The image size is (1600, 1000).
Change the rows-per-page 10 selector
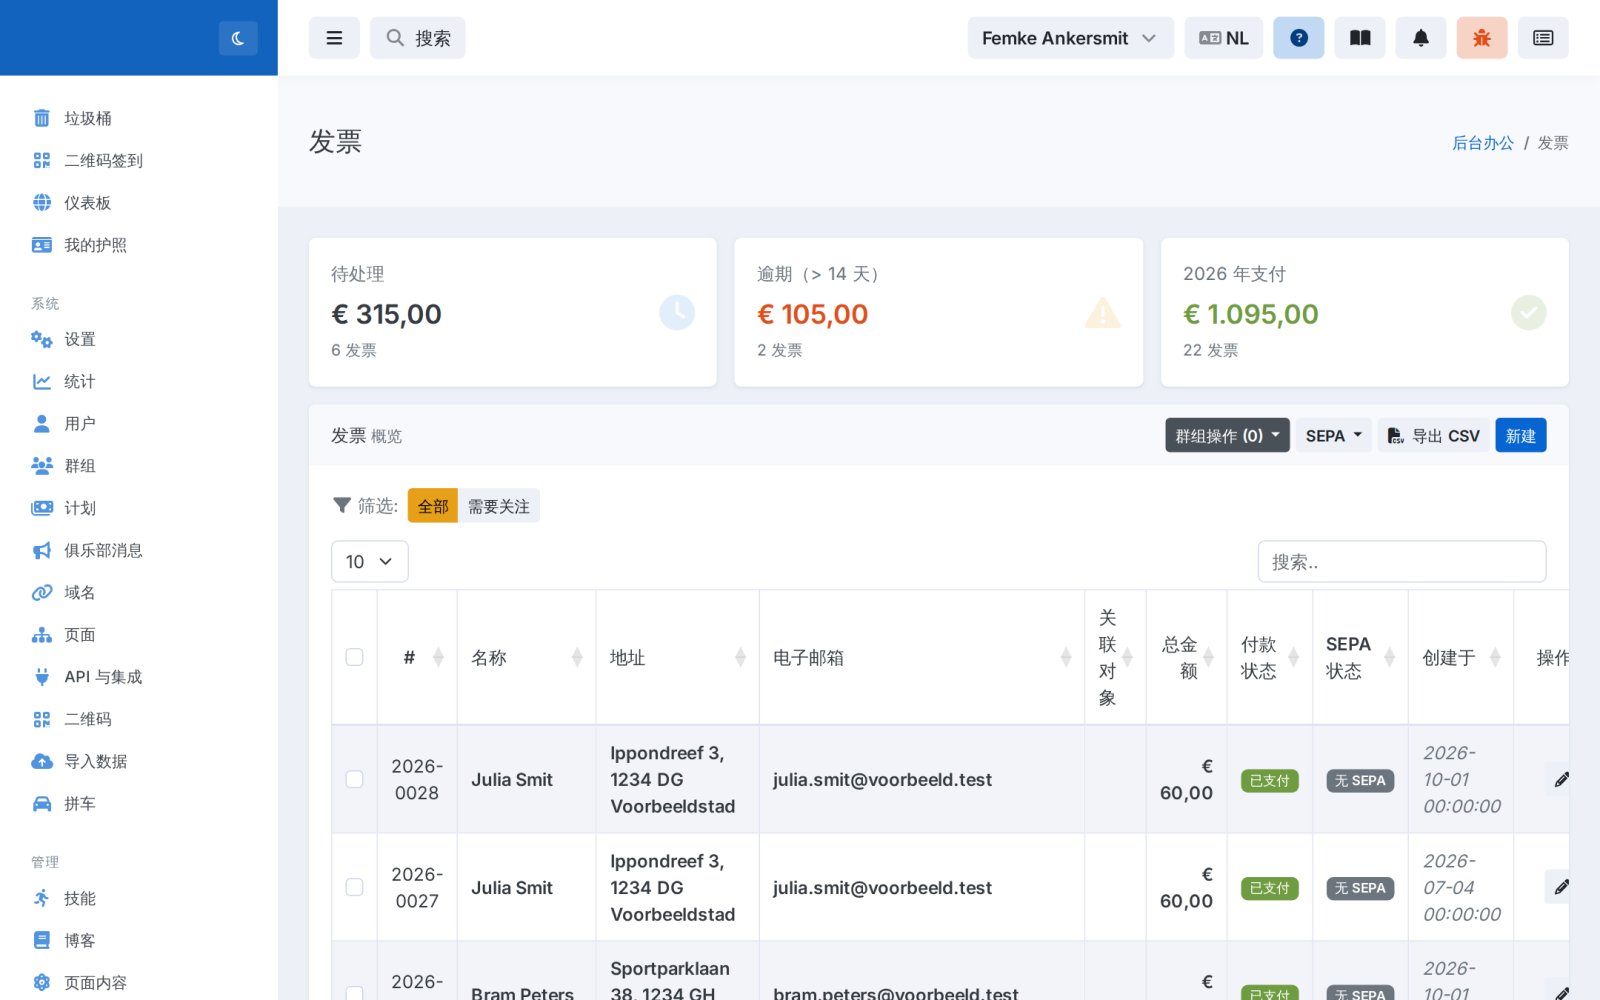tap(370, 562)
